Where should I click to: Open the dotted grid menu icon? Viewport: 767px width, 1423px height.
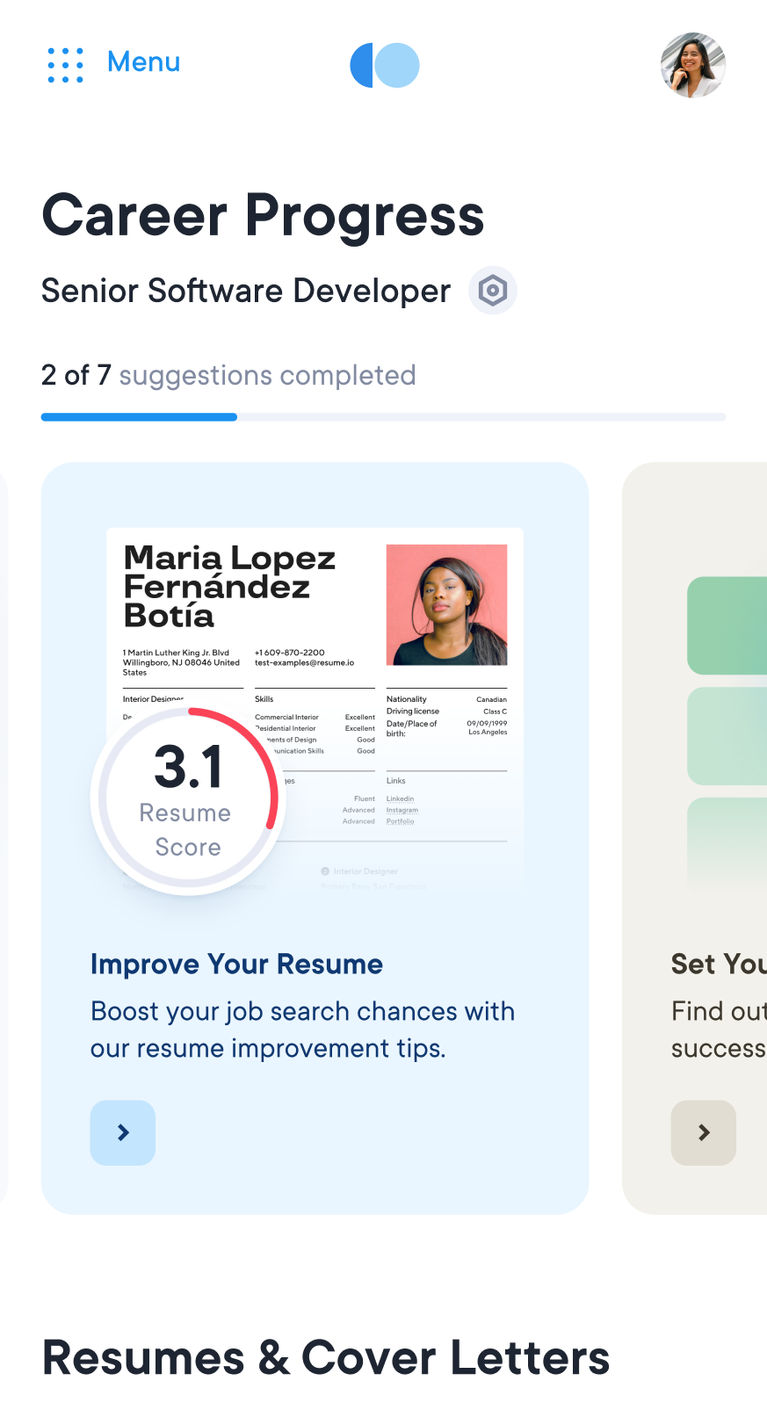[x=65, y=65]
